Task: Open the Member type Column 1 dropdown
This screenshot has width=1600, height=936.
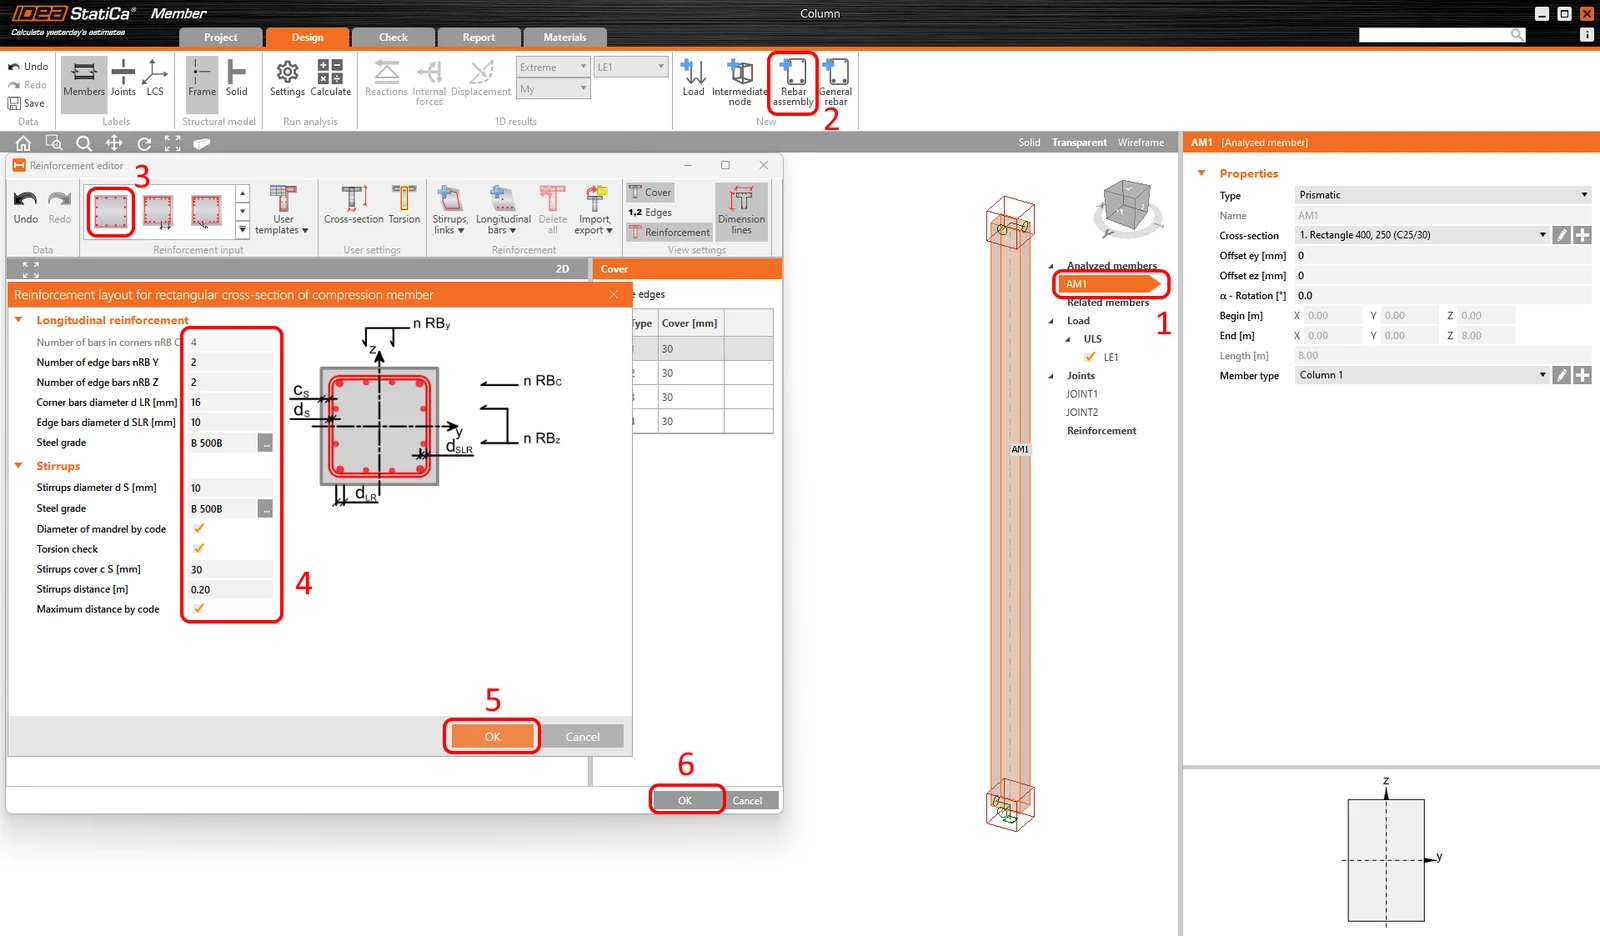Action: [x=1422, y=375]
